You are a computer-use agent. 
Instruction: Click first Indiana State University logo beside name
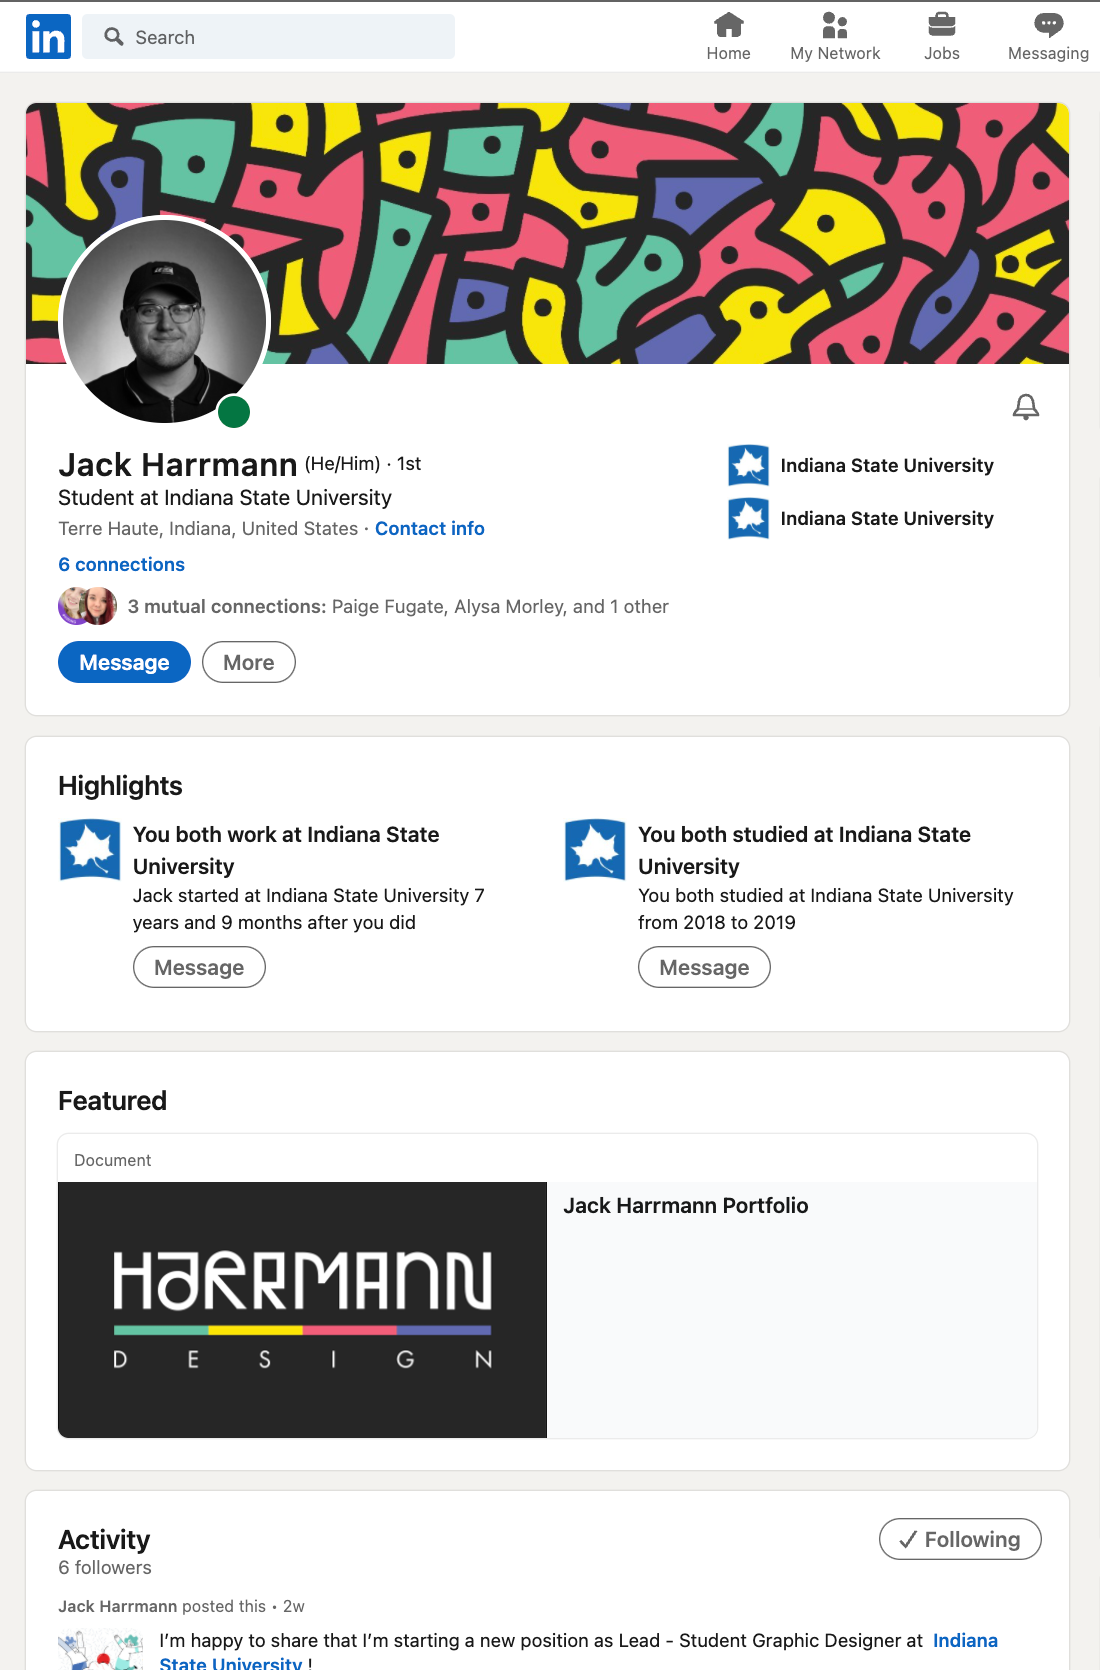749,465
